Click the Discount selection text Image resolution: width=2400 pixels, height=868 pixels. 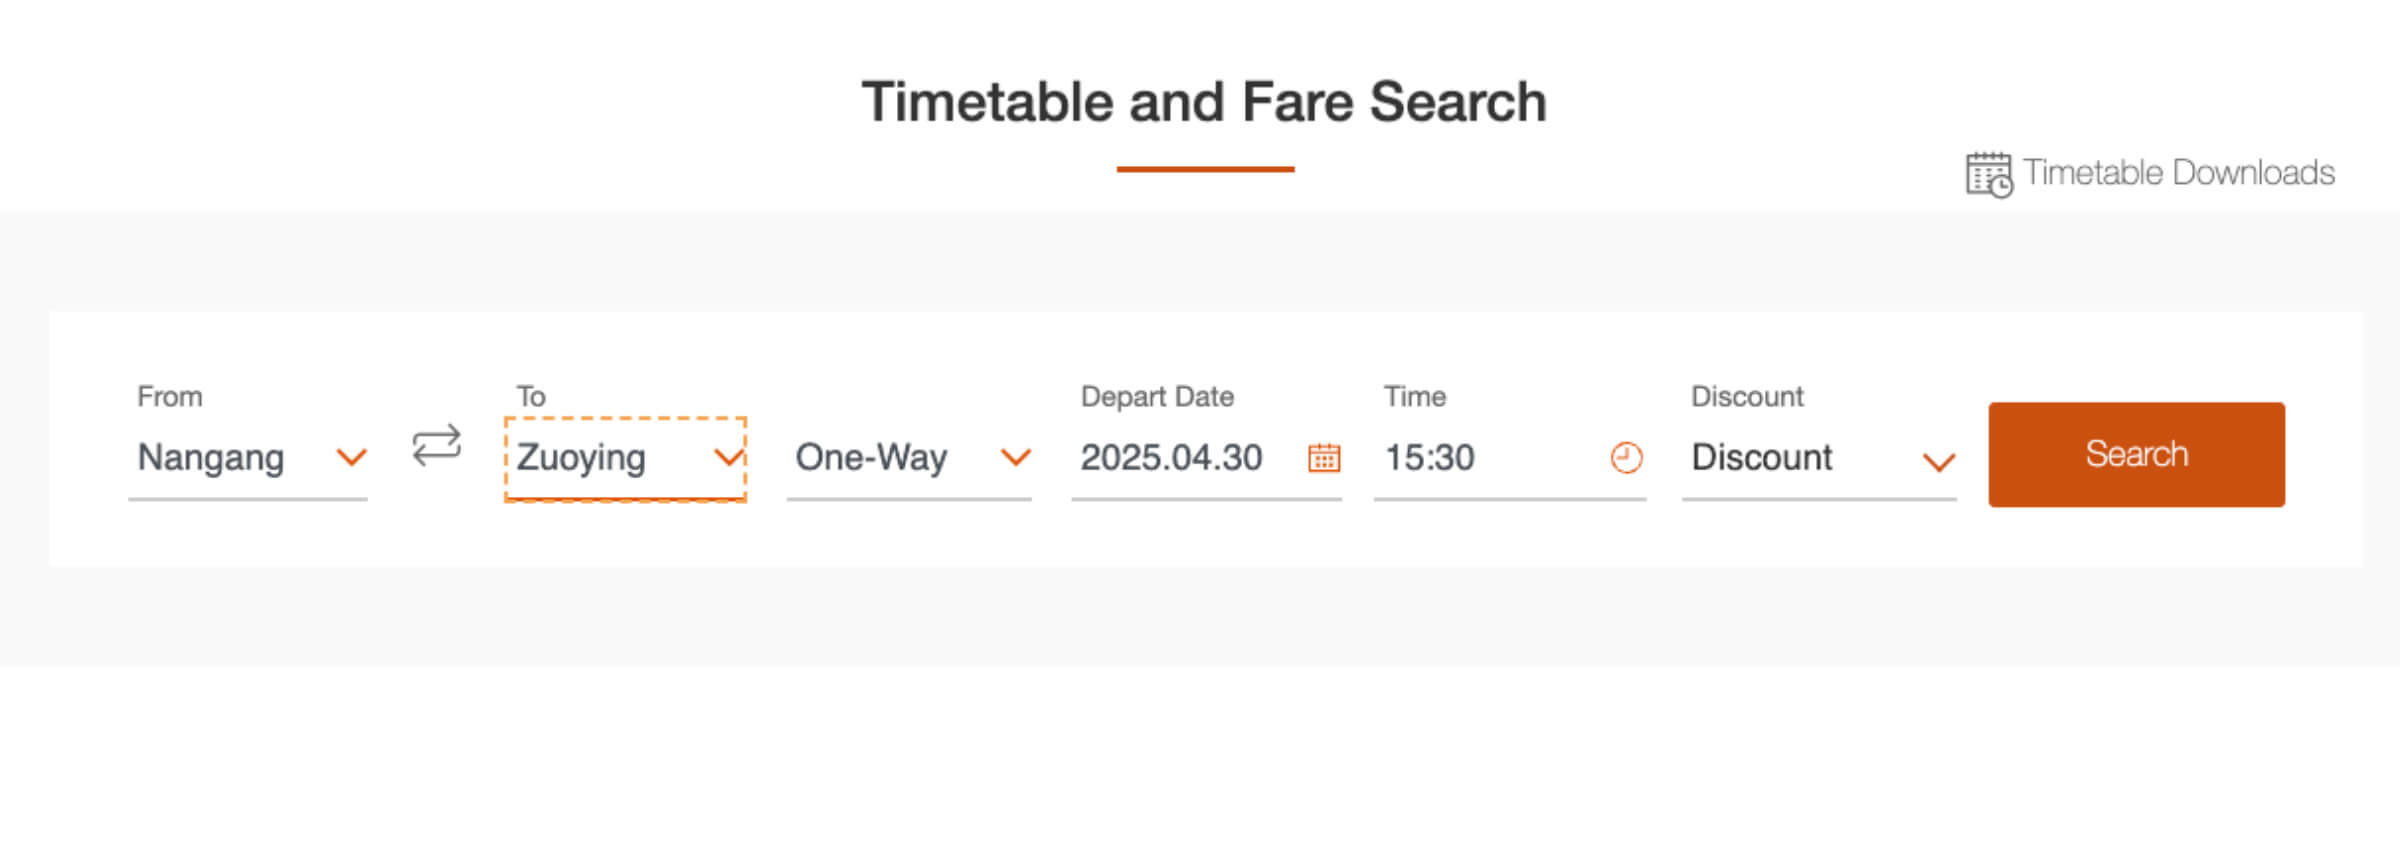1762,458
